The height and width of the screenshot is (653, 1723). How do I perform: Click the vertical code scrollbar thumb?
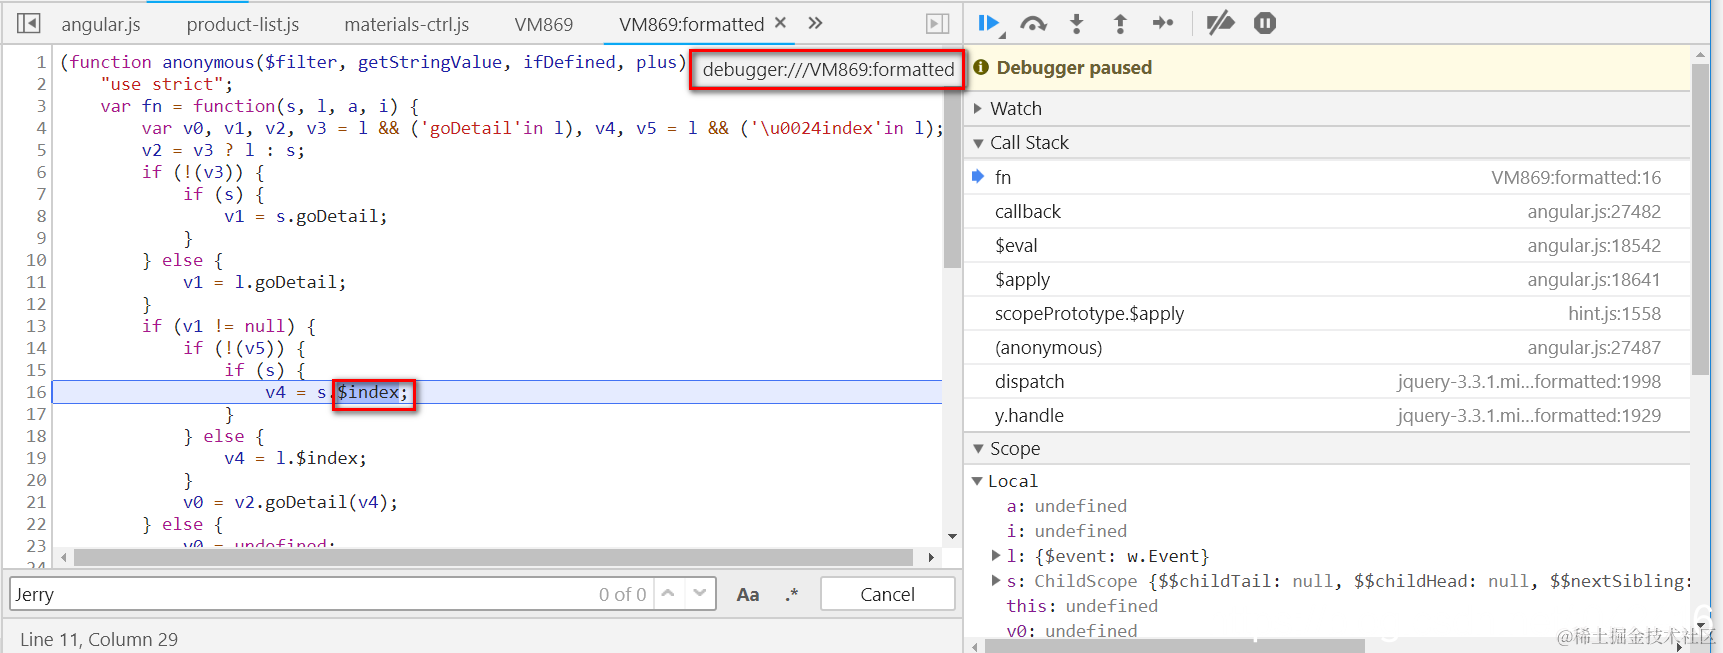click(952, 177)
